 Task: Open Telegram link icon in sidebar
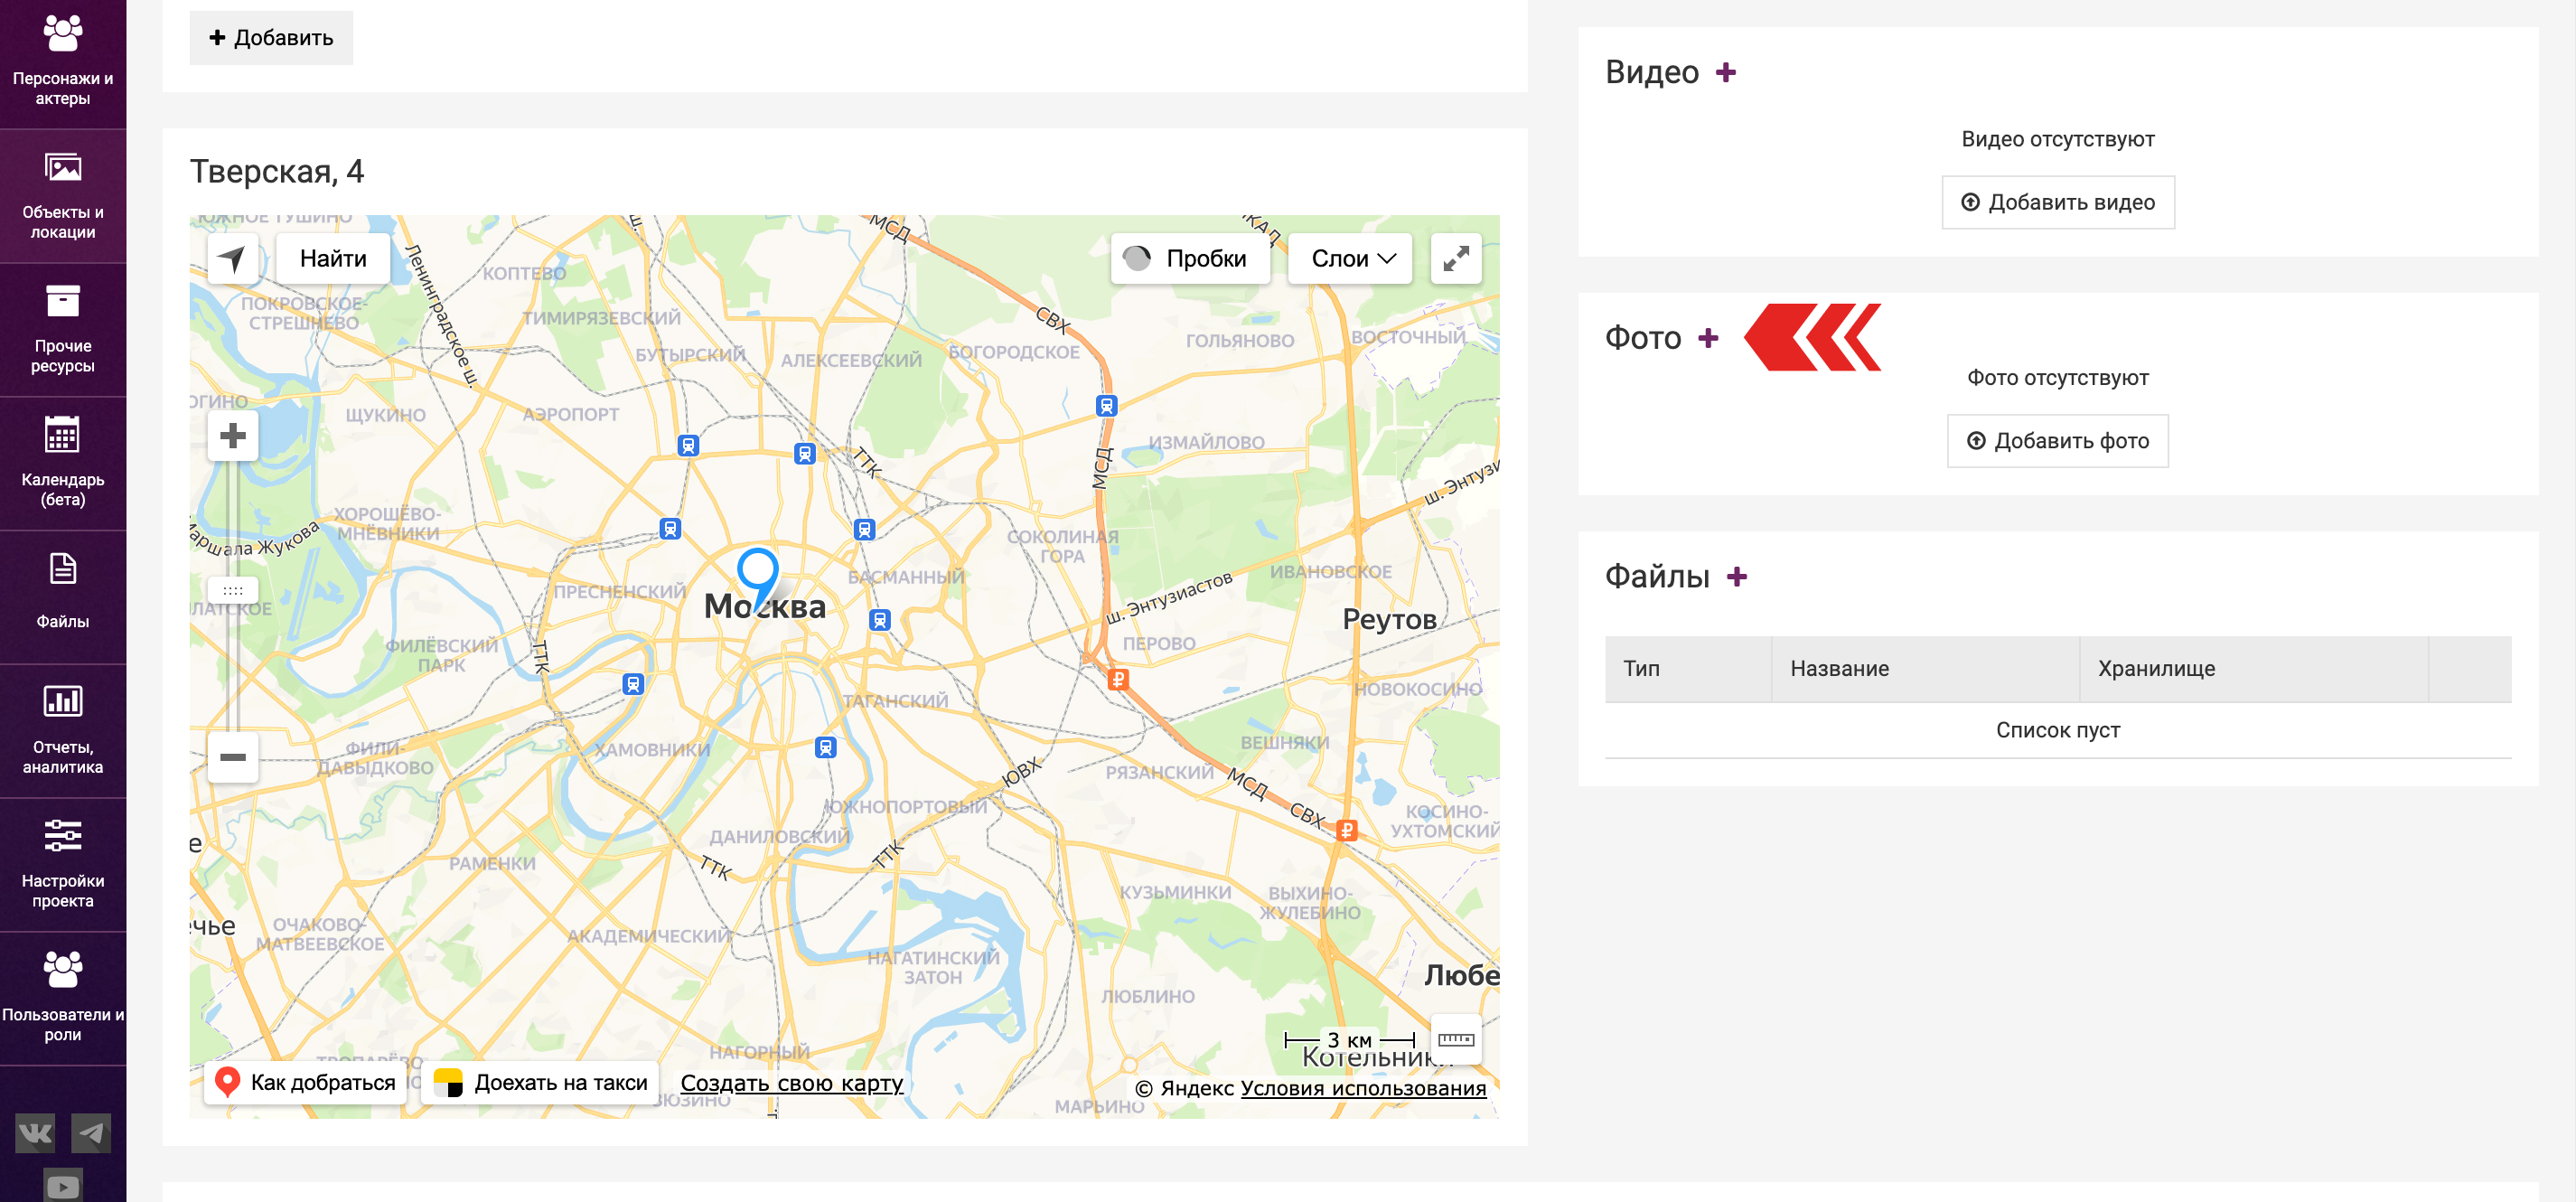point(91,1133)
